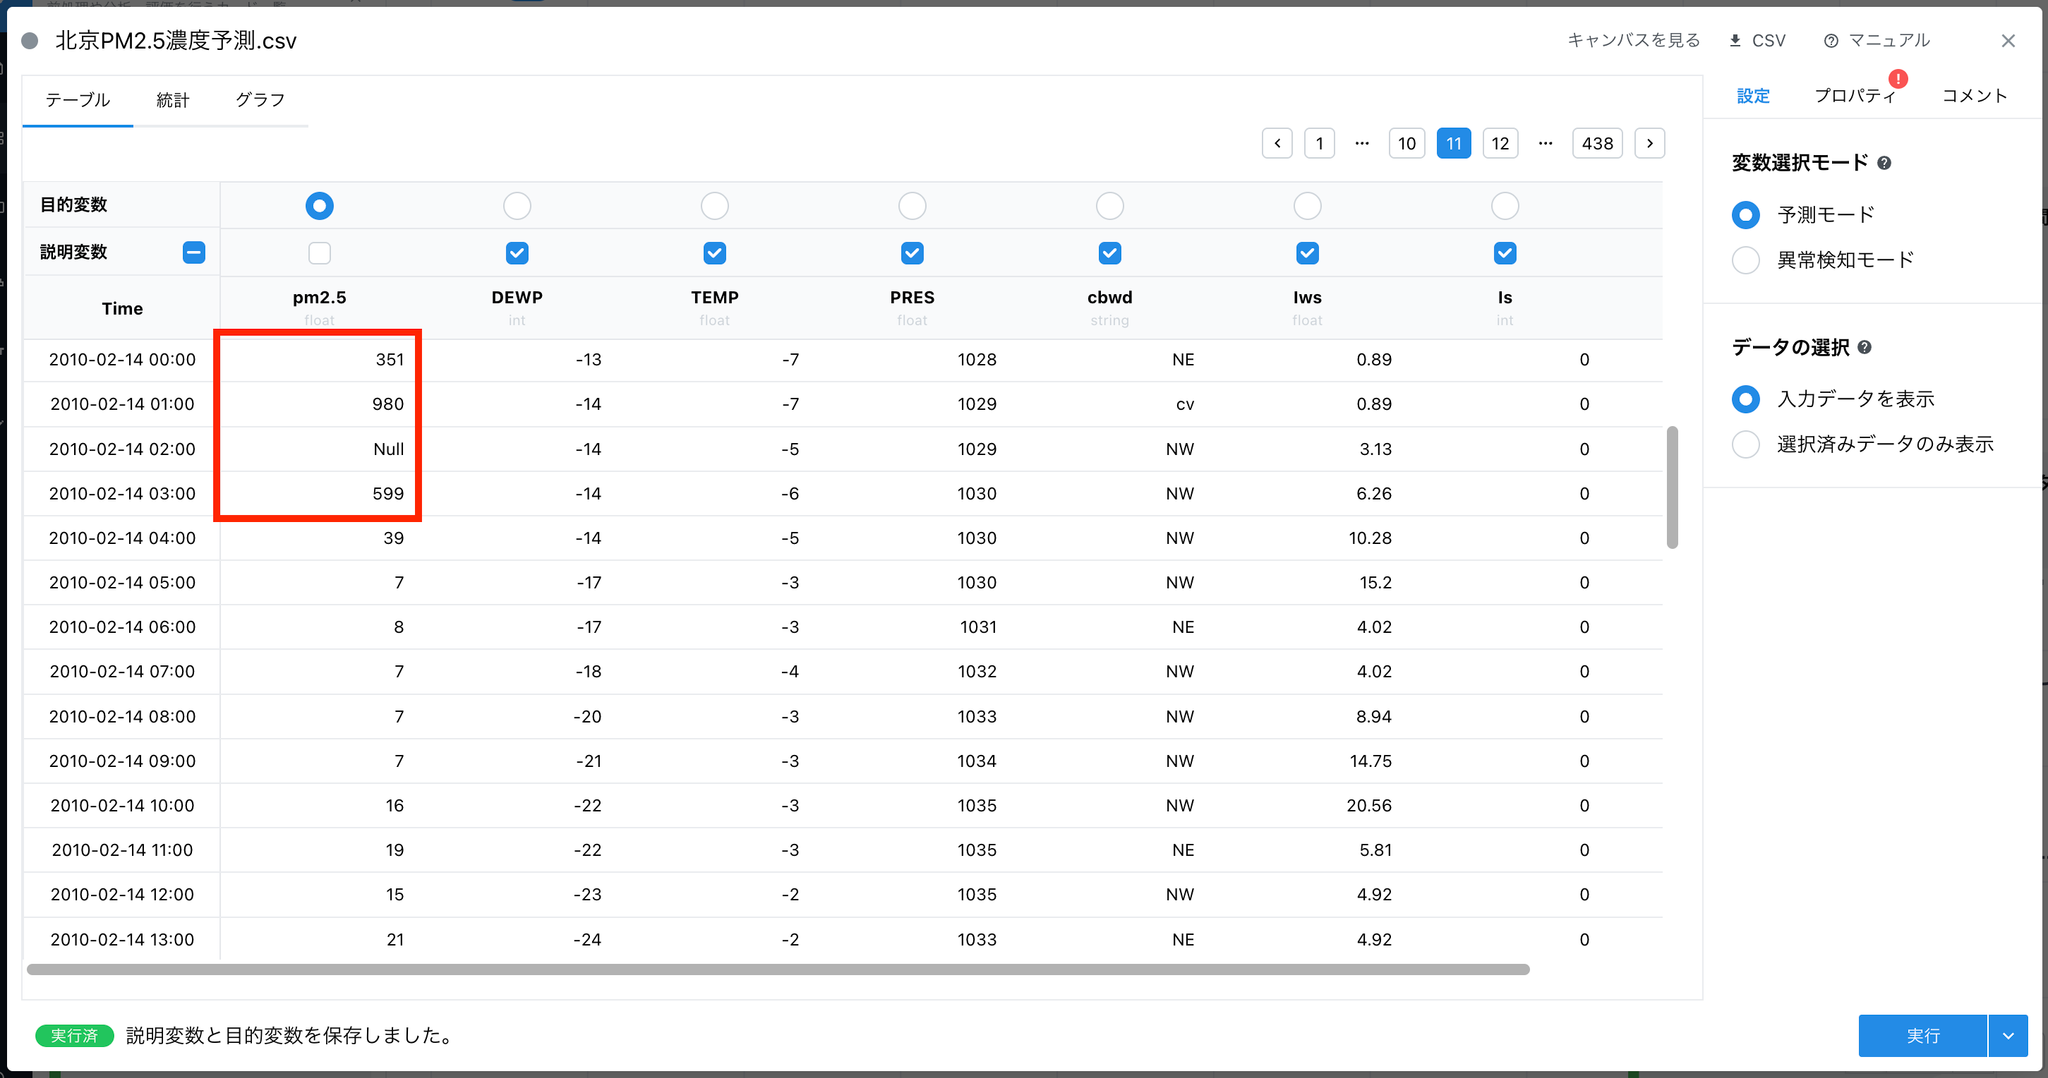
Task: Uncheck PRES 説明変数 checkbox
Action: (x=912, y=253)
